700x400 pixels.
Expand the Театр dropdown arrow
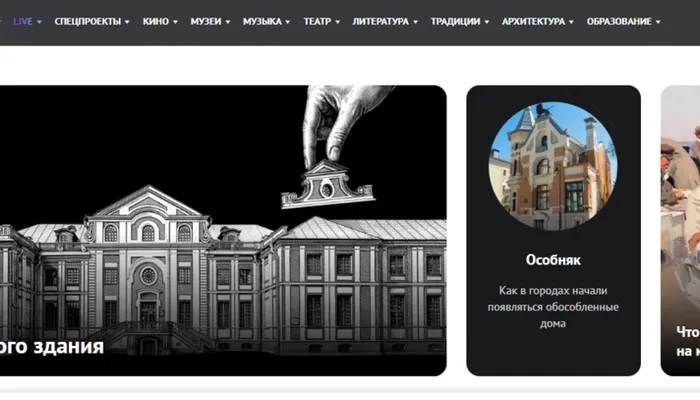click(x=337, y=22)
